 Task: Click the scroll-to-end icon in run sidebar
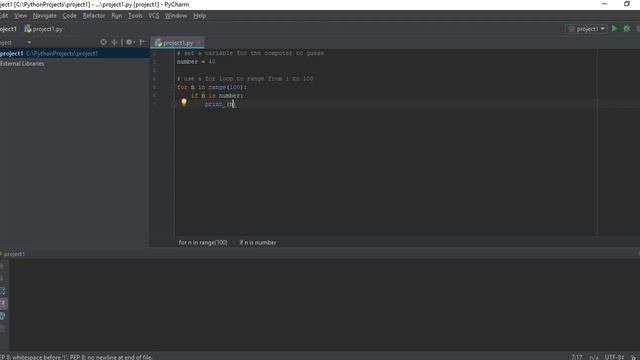click(3, 303)
